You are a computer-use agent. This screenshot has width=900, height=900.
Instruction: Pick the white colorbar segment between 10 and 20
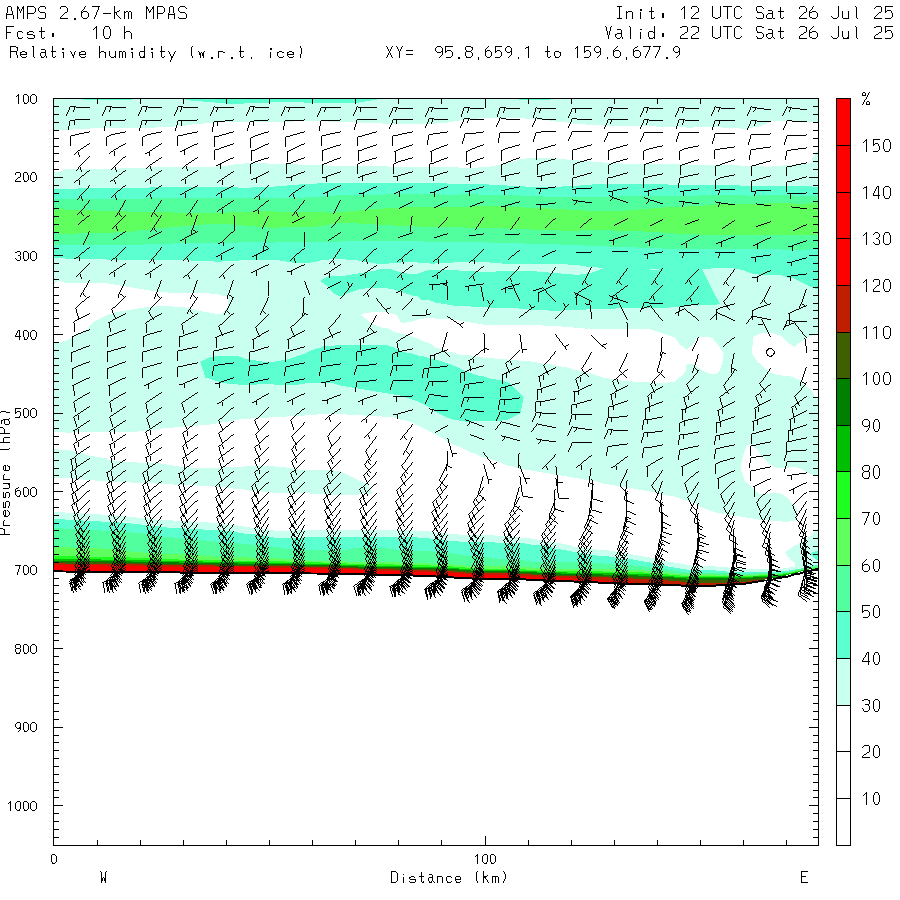(843, 775)
